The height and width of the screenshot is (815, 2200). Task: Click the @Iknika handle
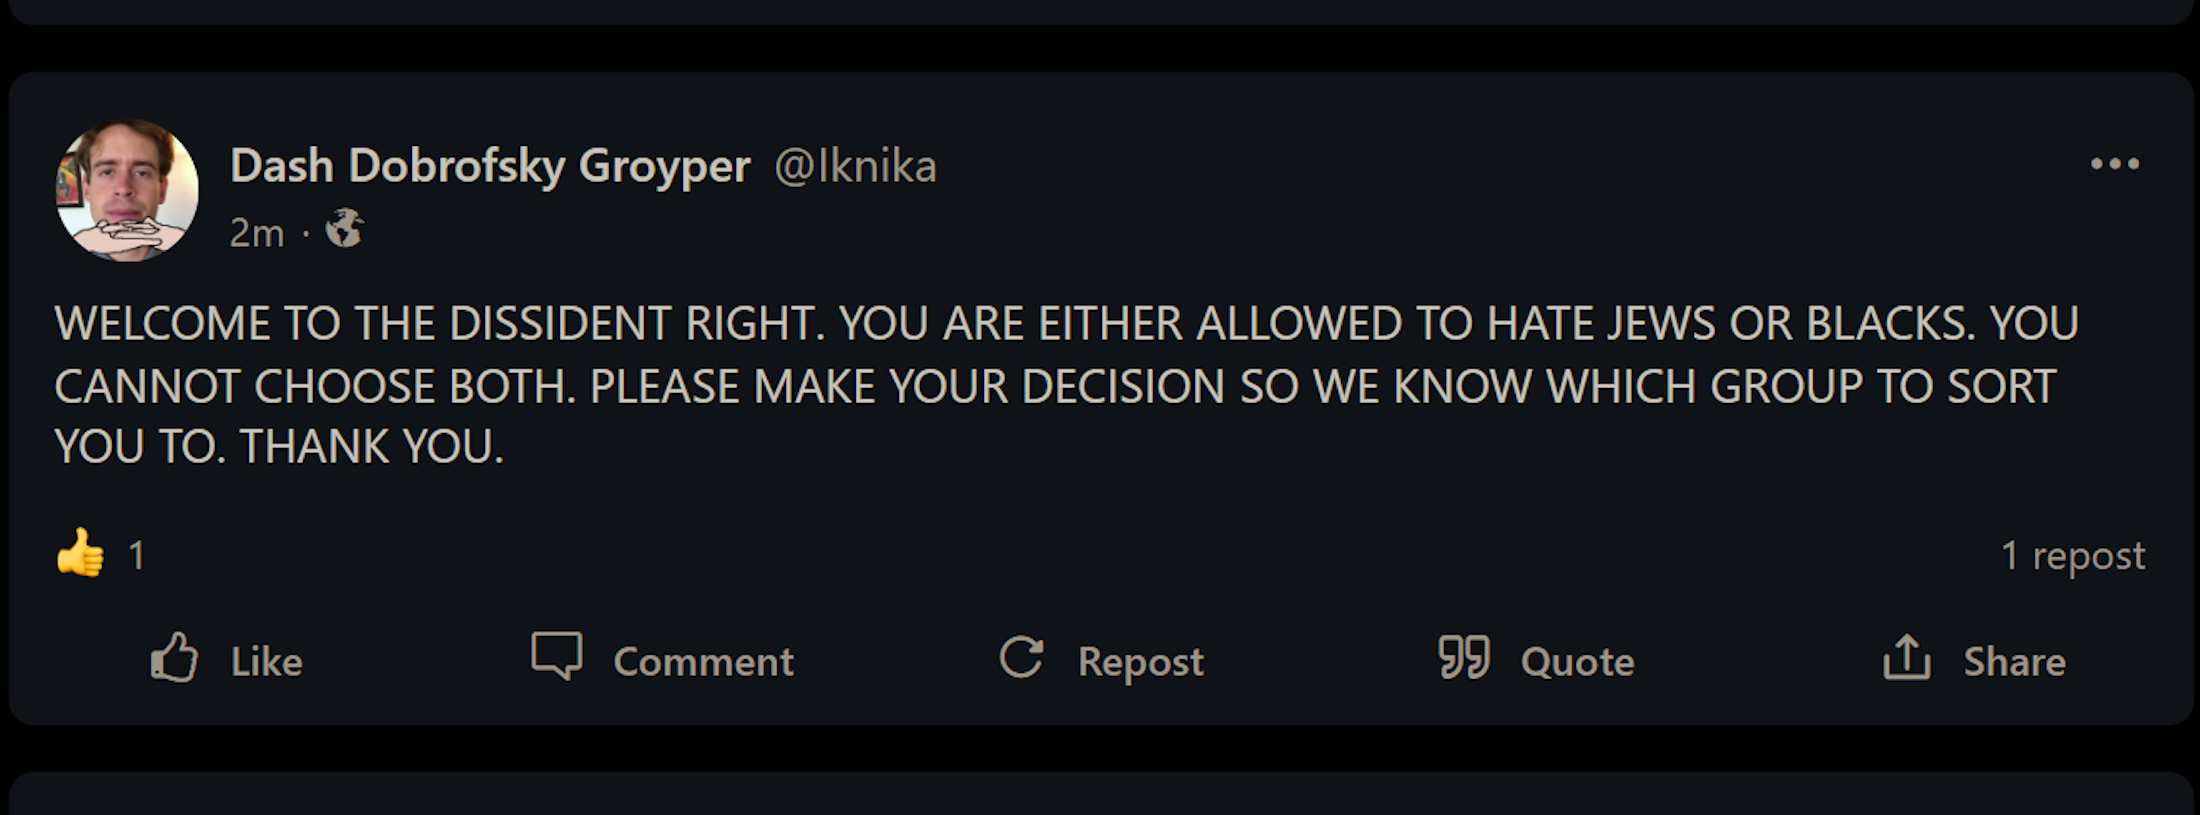[x=856, y=166]
